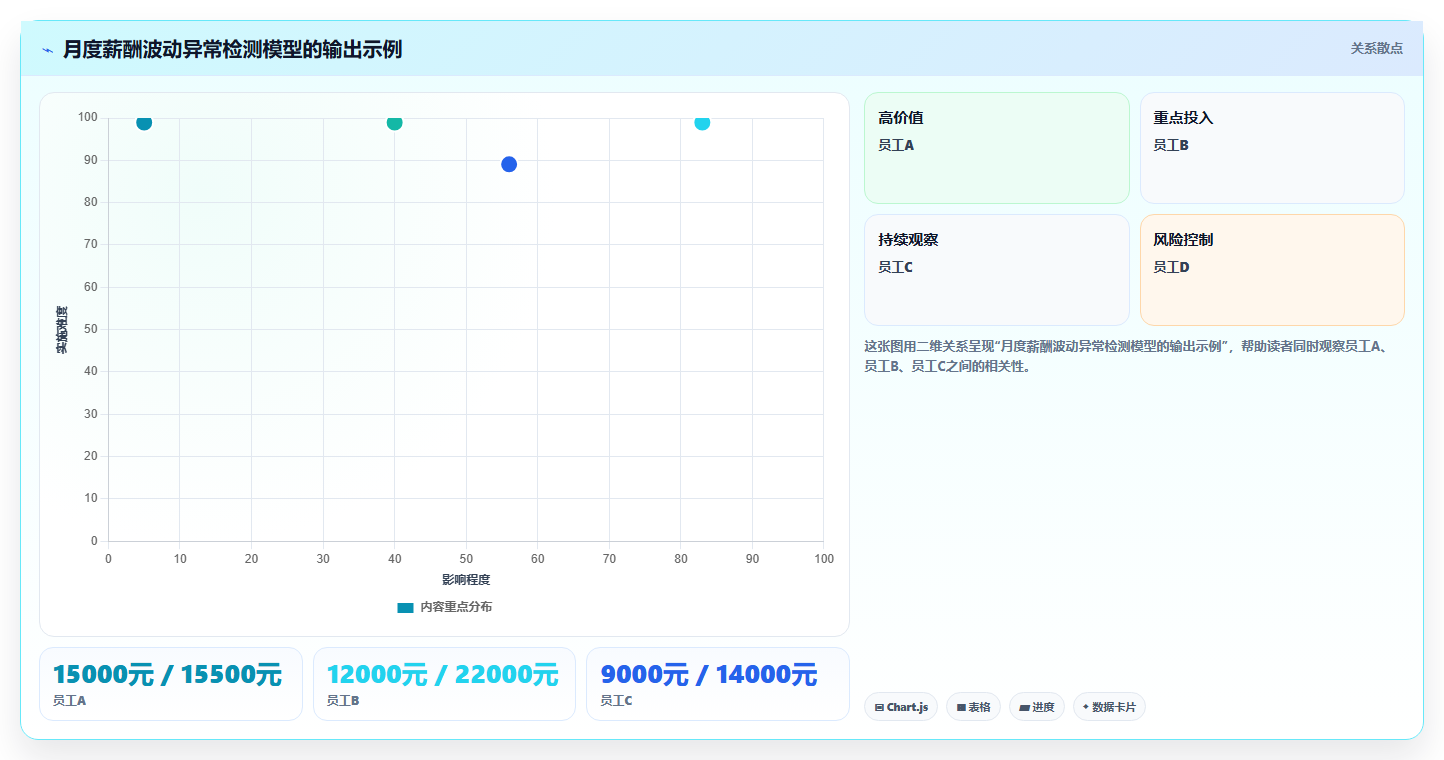
Task: Click the sparkle icon in 数据卡片 chip
Action: pyautogui.click(x=1086, y=707)
